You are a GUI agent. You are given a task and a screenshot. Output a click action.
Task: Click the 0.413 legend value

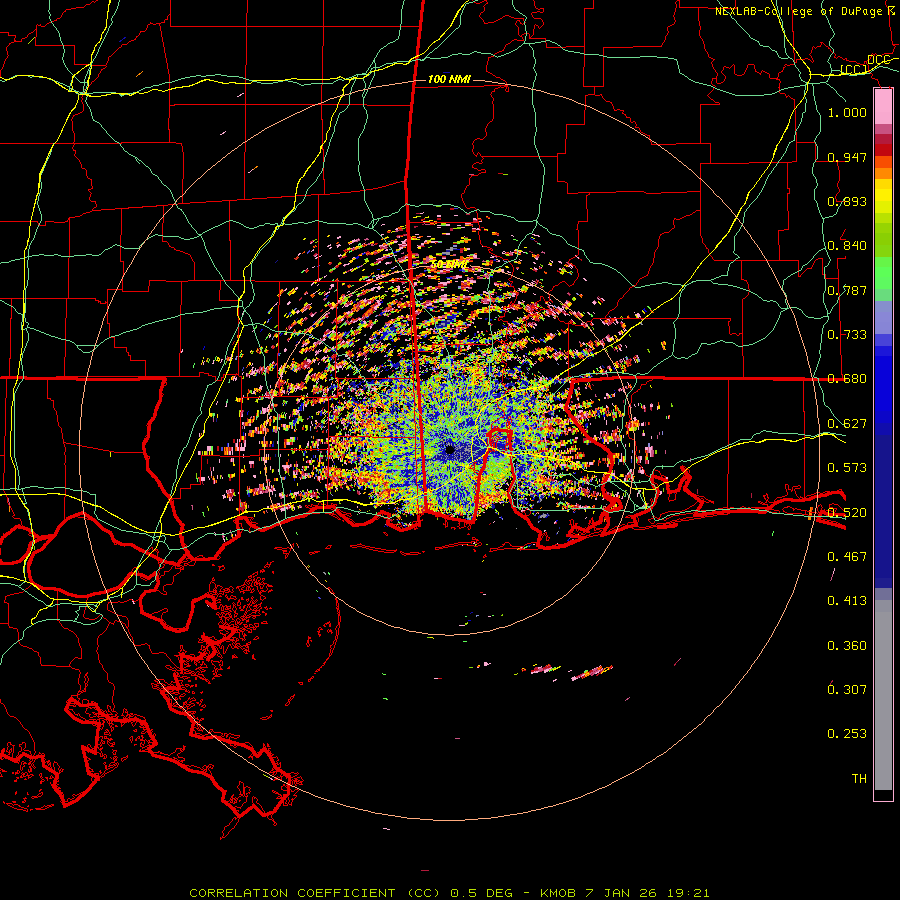[x=847, y=601]
